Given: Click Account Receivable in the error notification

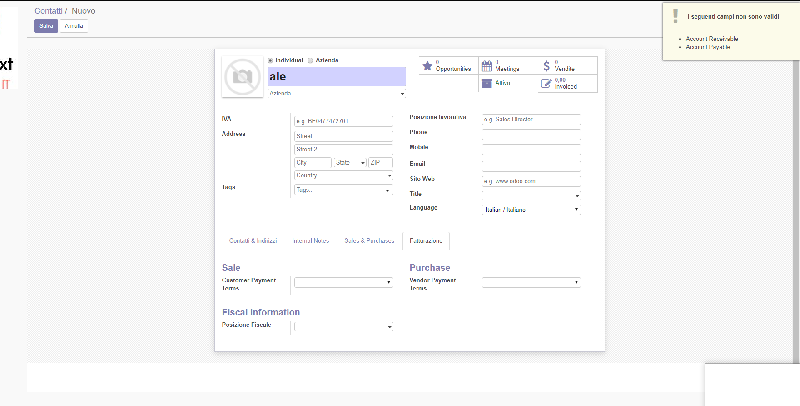Looking at the screenshot, I should [712, 39].
